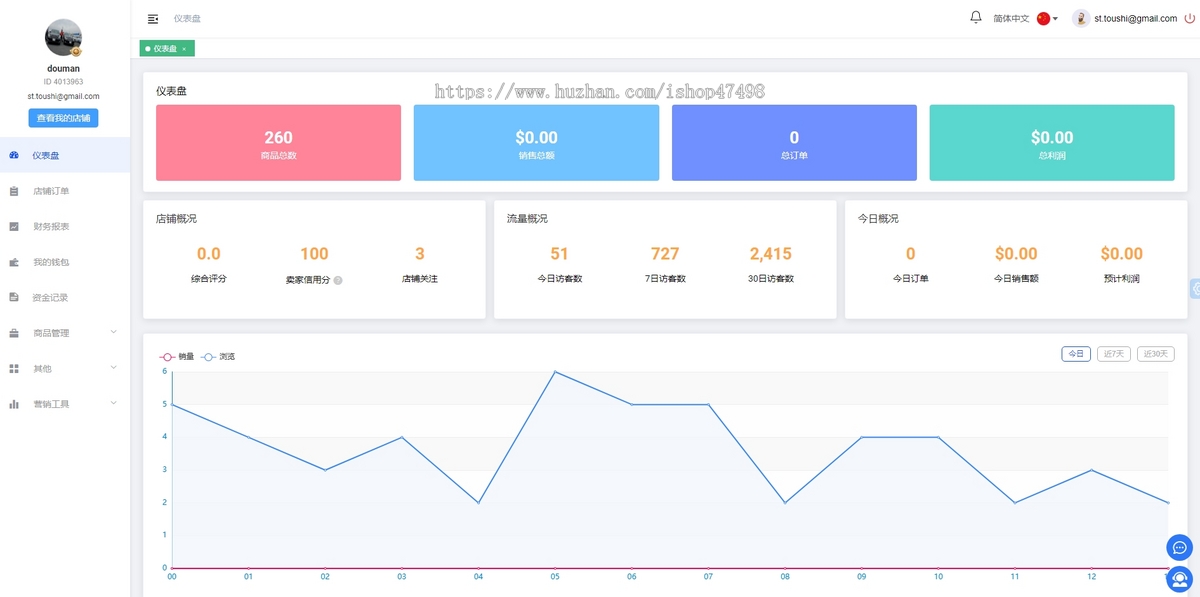1200x597 pixels.
Task: Click the 仪表盘 dashboard icon in sidebar
Action: [x=14, y=155]
